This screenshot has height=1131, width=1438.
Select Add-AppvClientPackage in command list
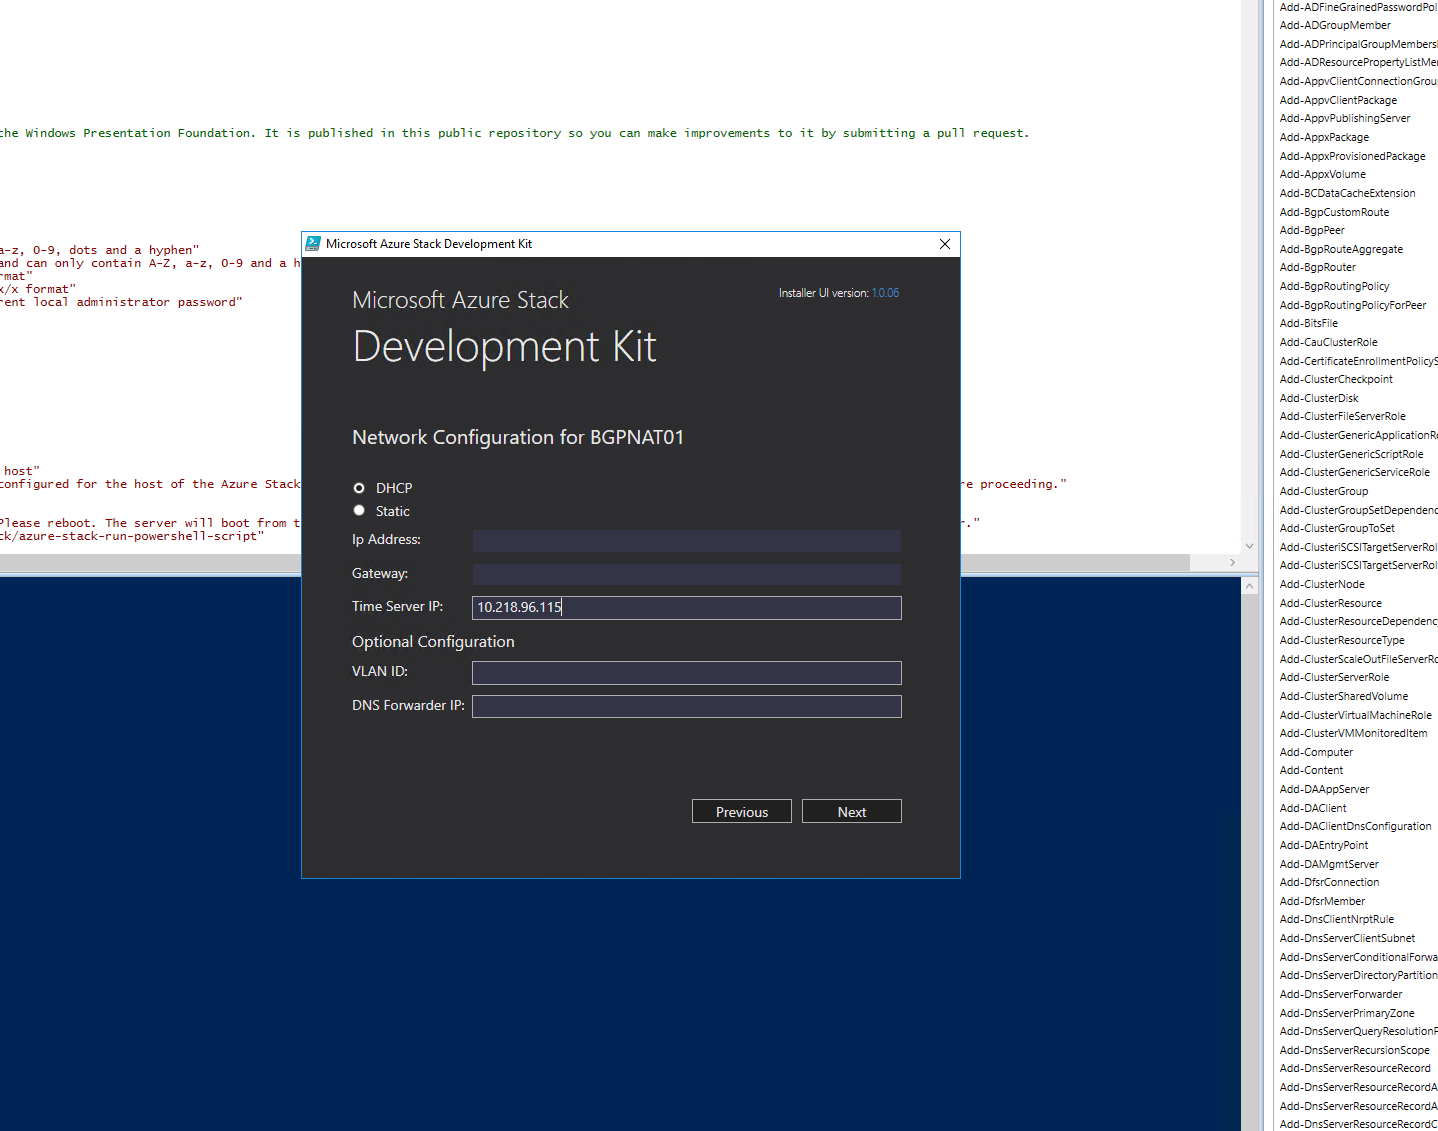[x=1338, y=100]
